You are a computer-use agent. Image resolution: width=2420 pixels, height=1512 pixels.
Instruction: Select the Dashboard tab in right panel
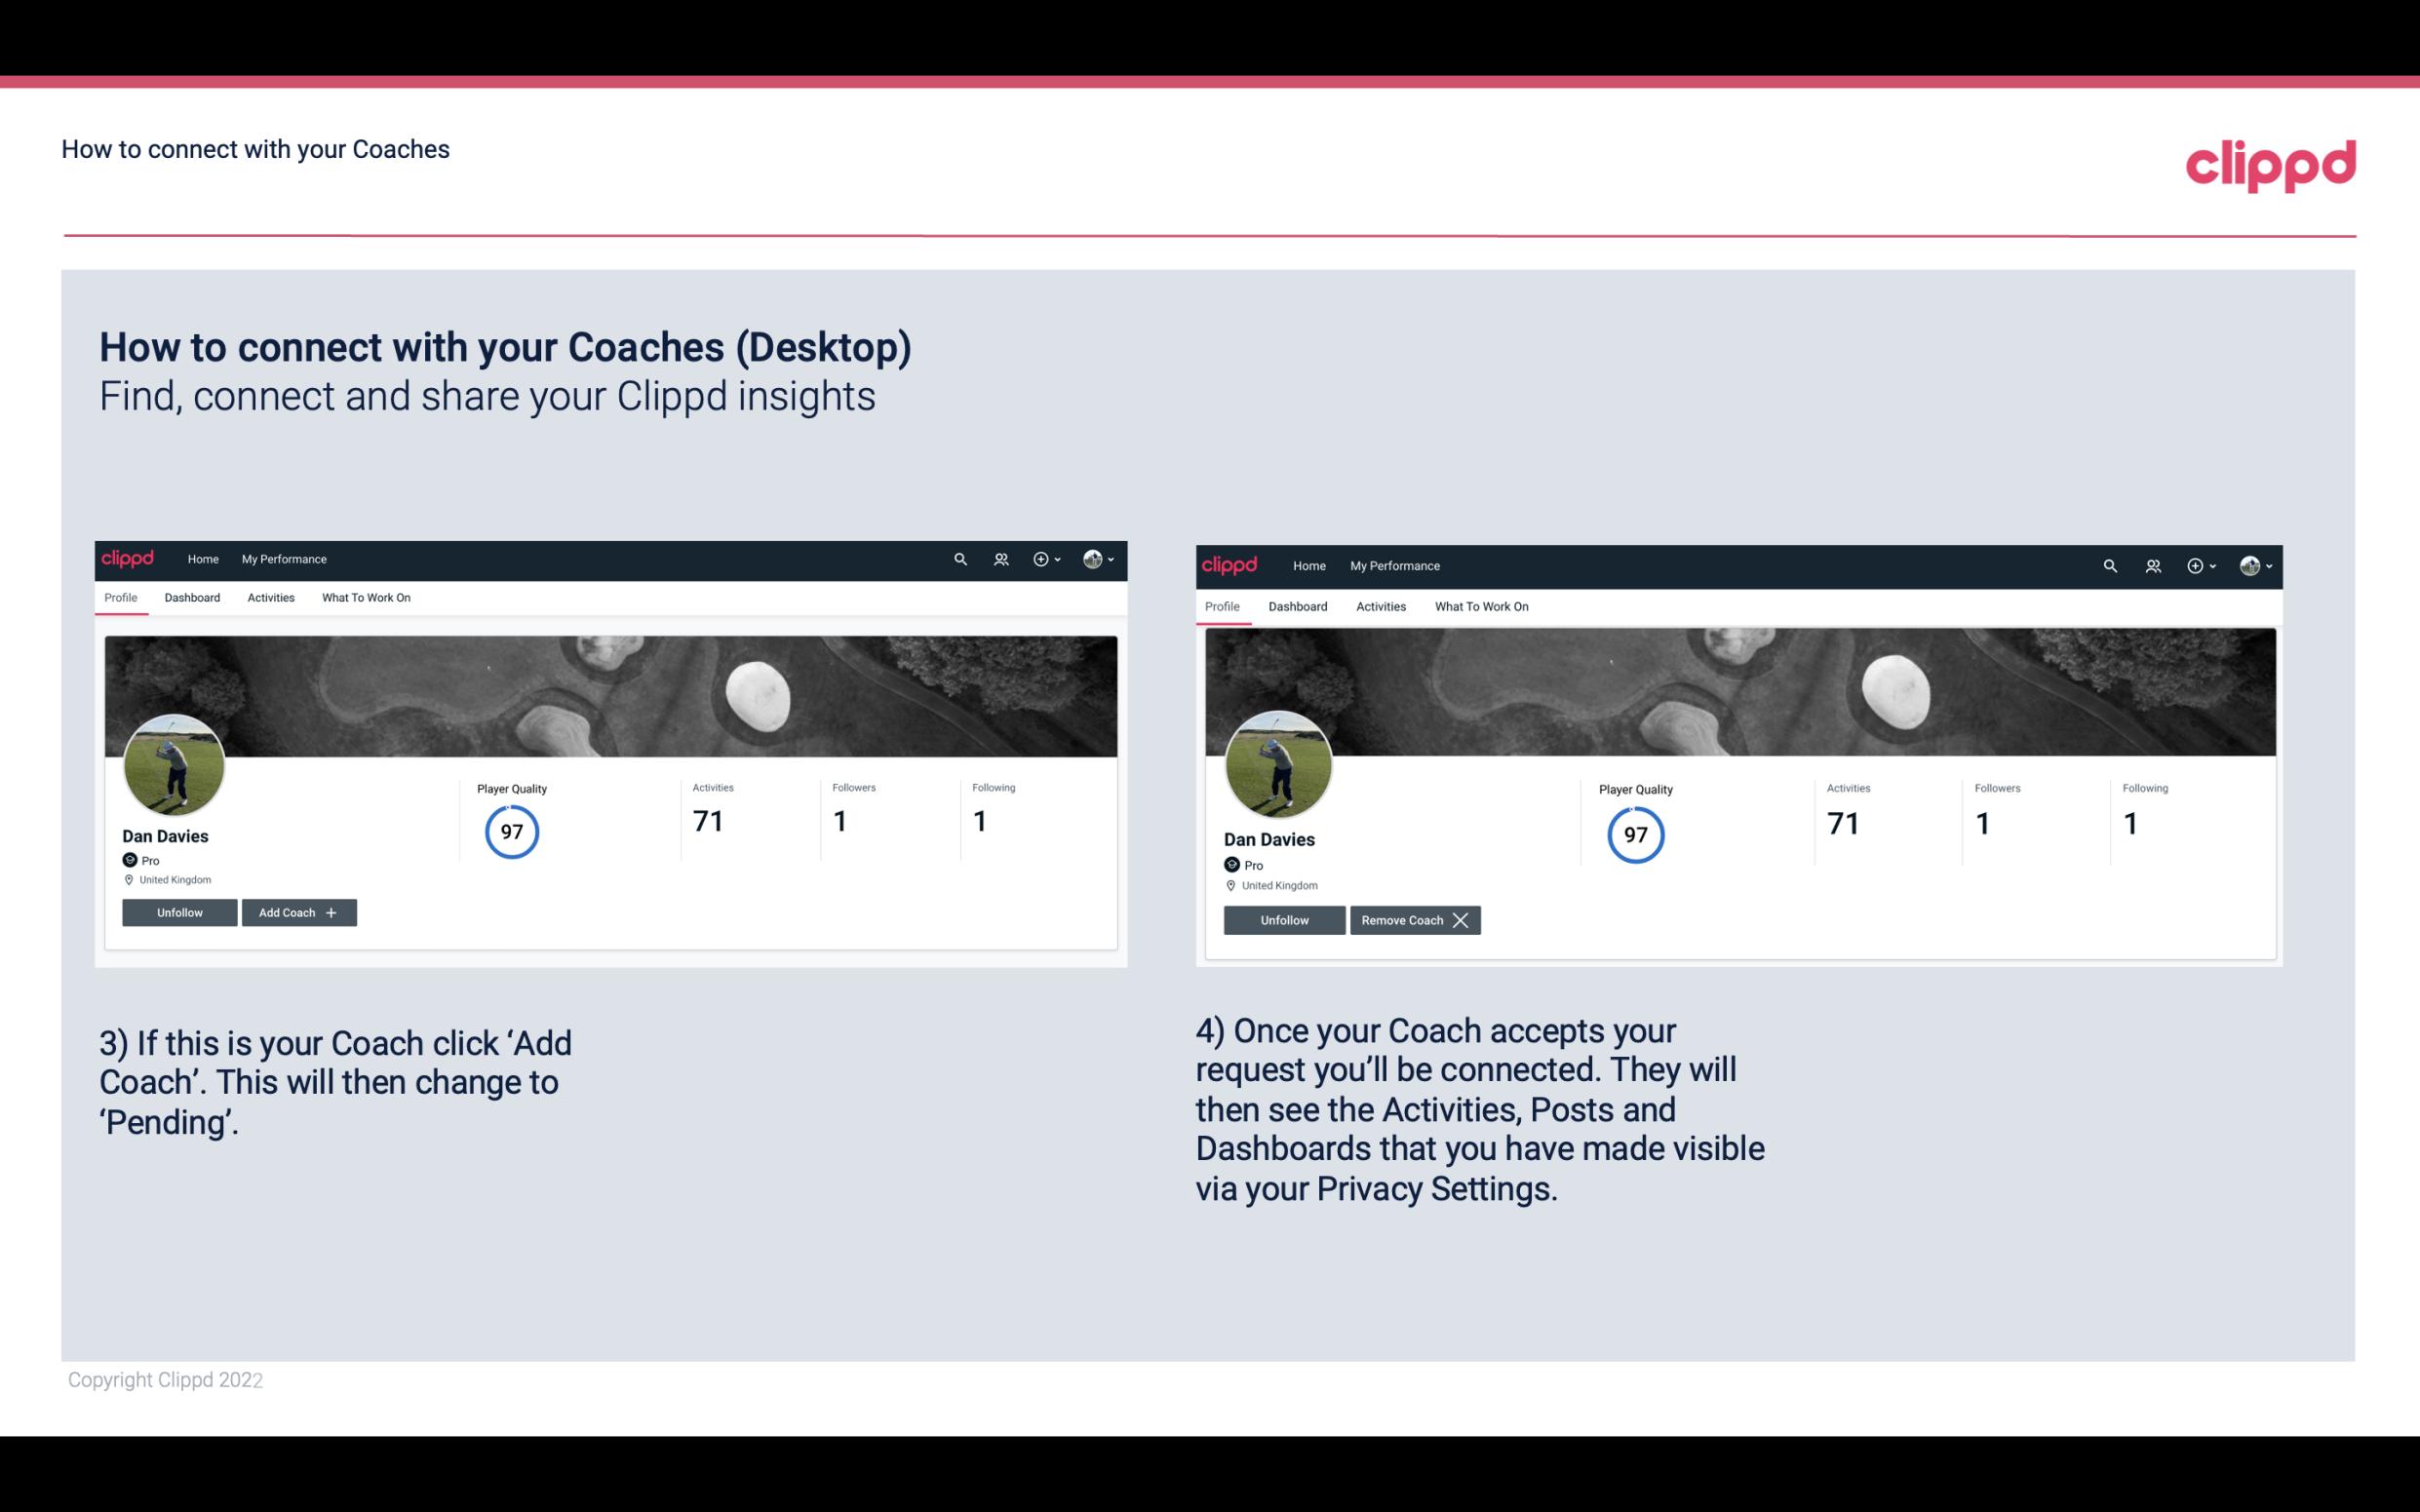point(1298,604)
